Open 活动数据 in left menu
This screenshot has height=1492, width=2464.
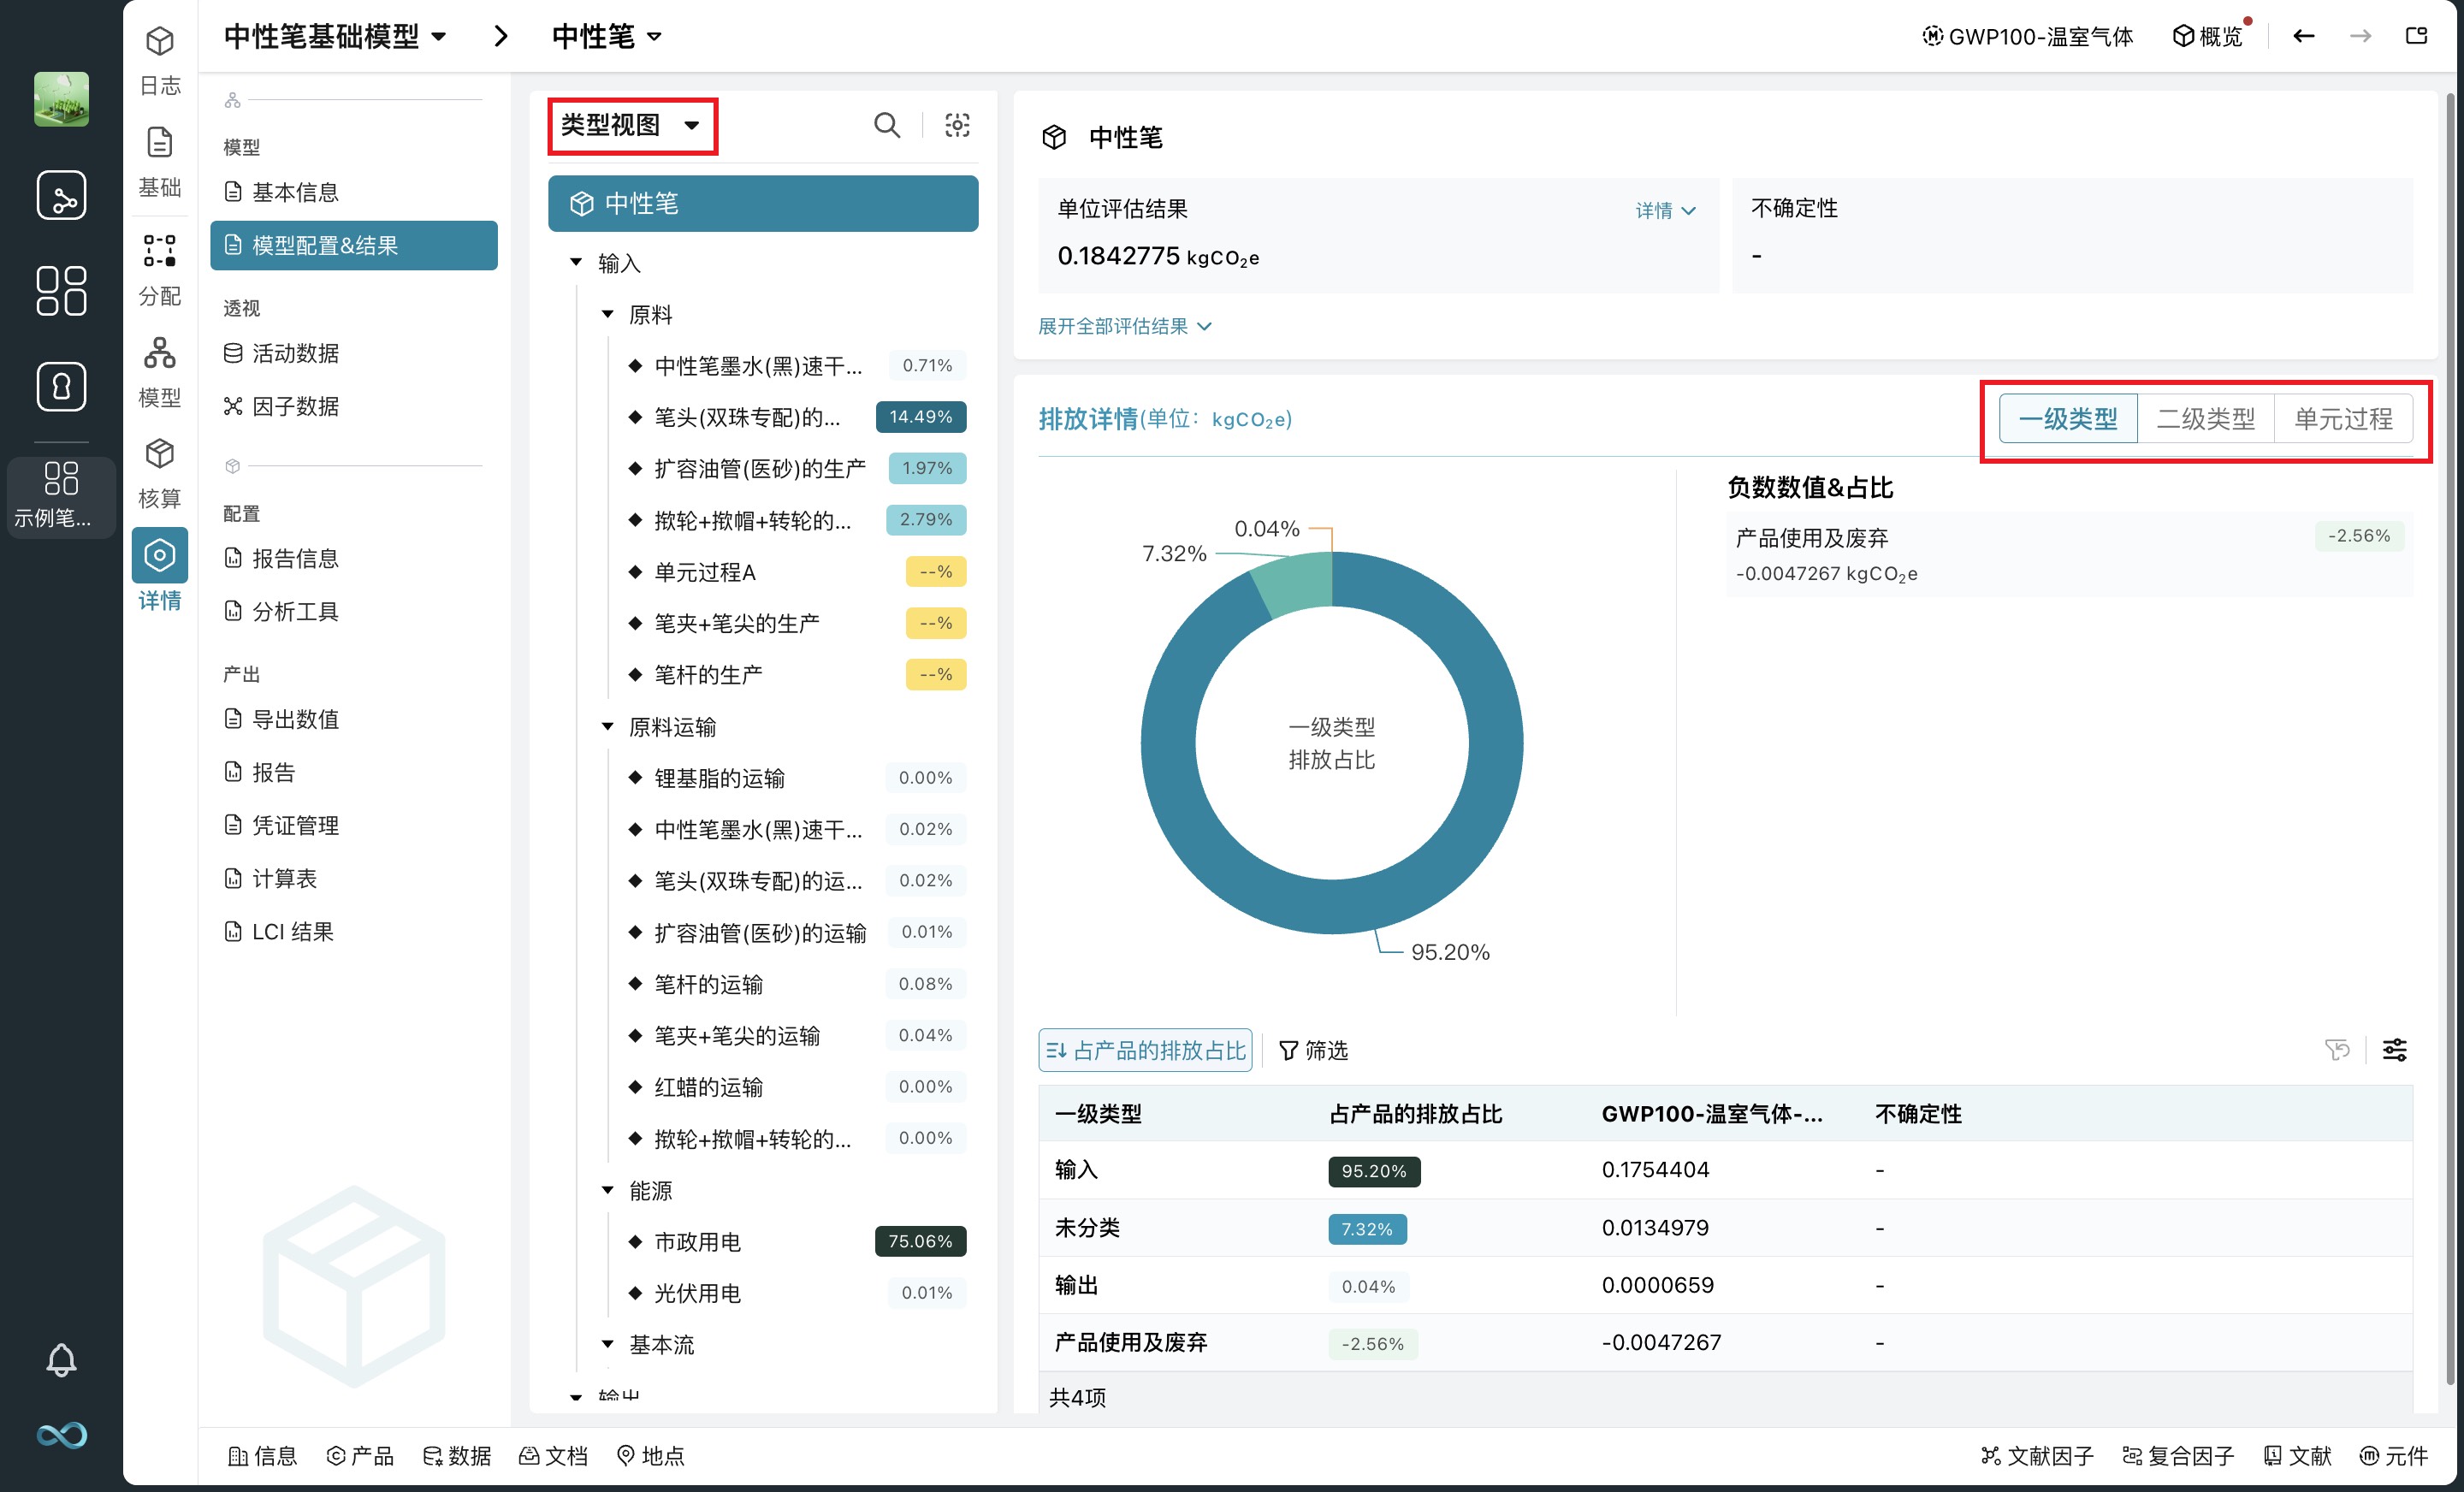click(x=294, y=353)
